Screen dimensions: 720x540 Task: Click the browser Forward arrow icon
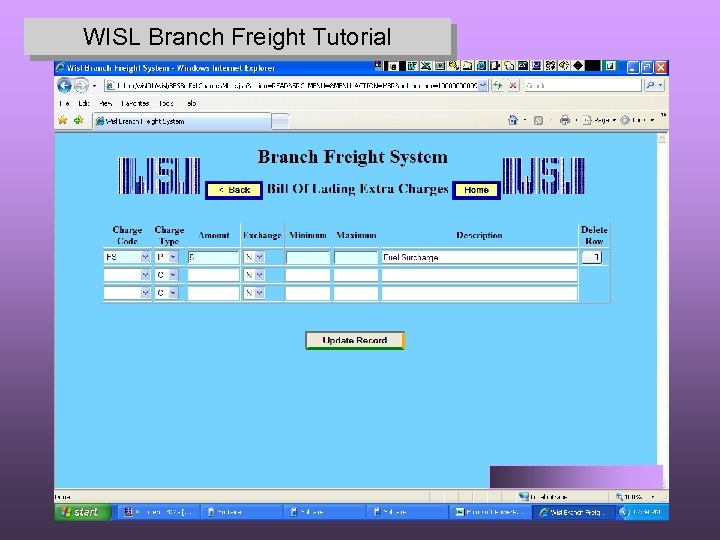click(x=81, y=85)
